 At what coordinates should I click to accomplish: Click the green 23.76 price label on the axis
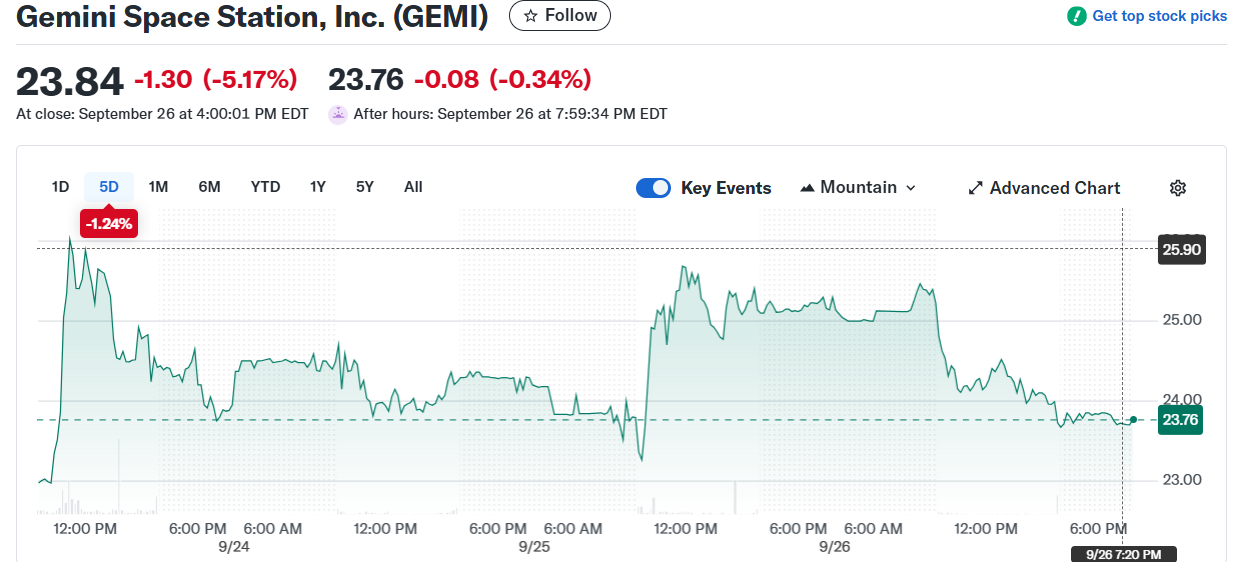pyautogui.click(x=1180, y=420)
